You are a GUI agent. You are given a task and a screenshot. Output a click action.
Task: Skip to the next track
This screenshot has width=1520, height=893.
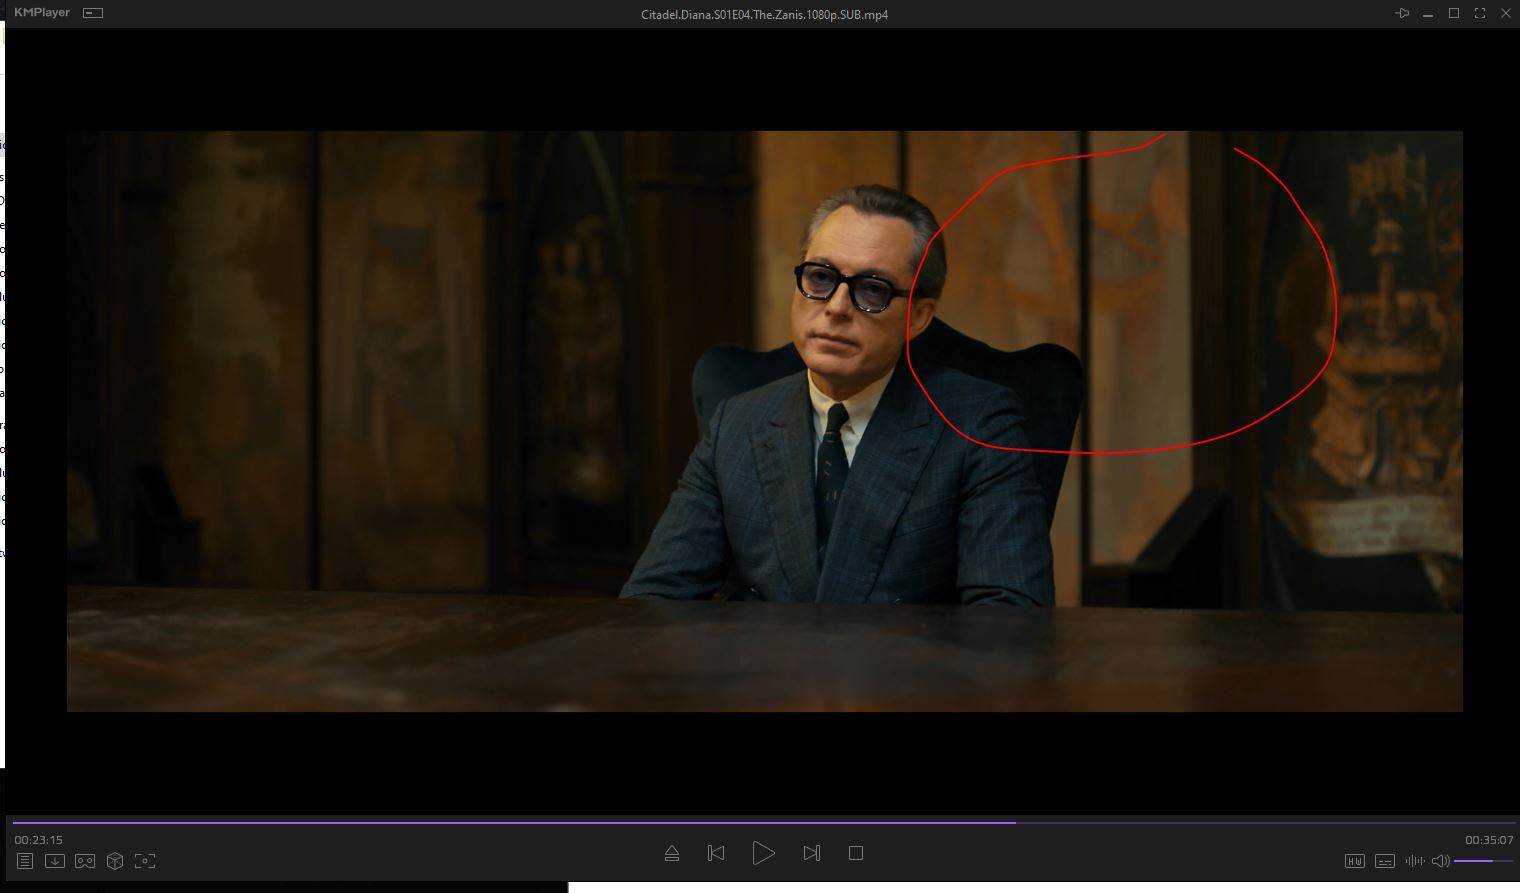coord(811,853)
